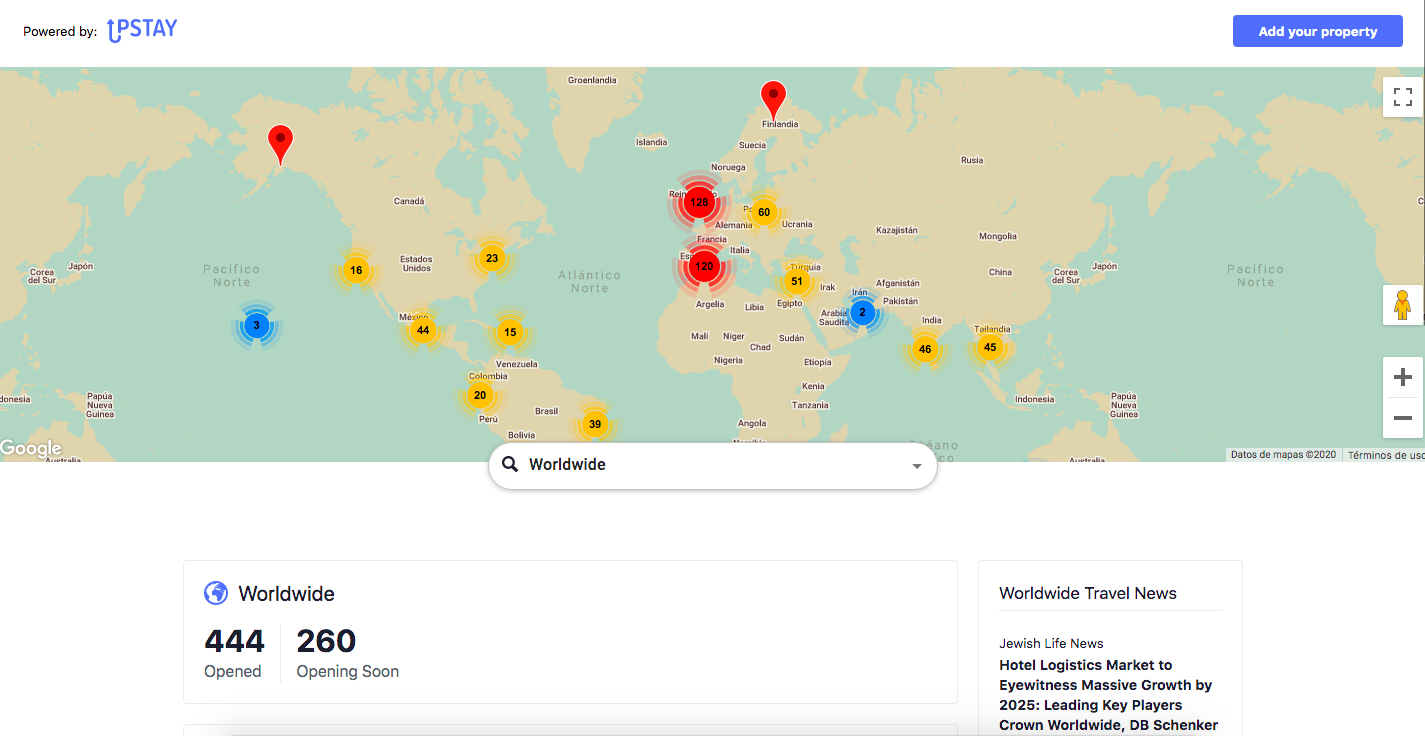The height and width of the screenshot is (736, 1425).
Task: Click the Datos de mapas ©2020 text
Action: pyautogui.click(x=1283, y=455)
